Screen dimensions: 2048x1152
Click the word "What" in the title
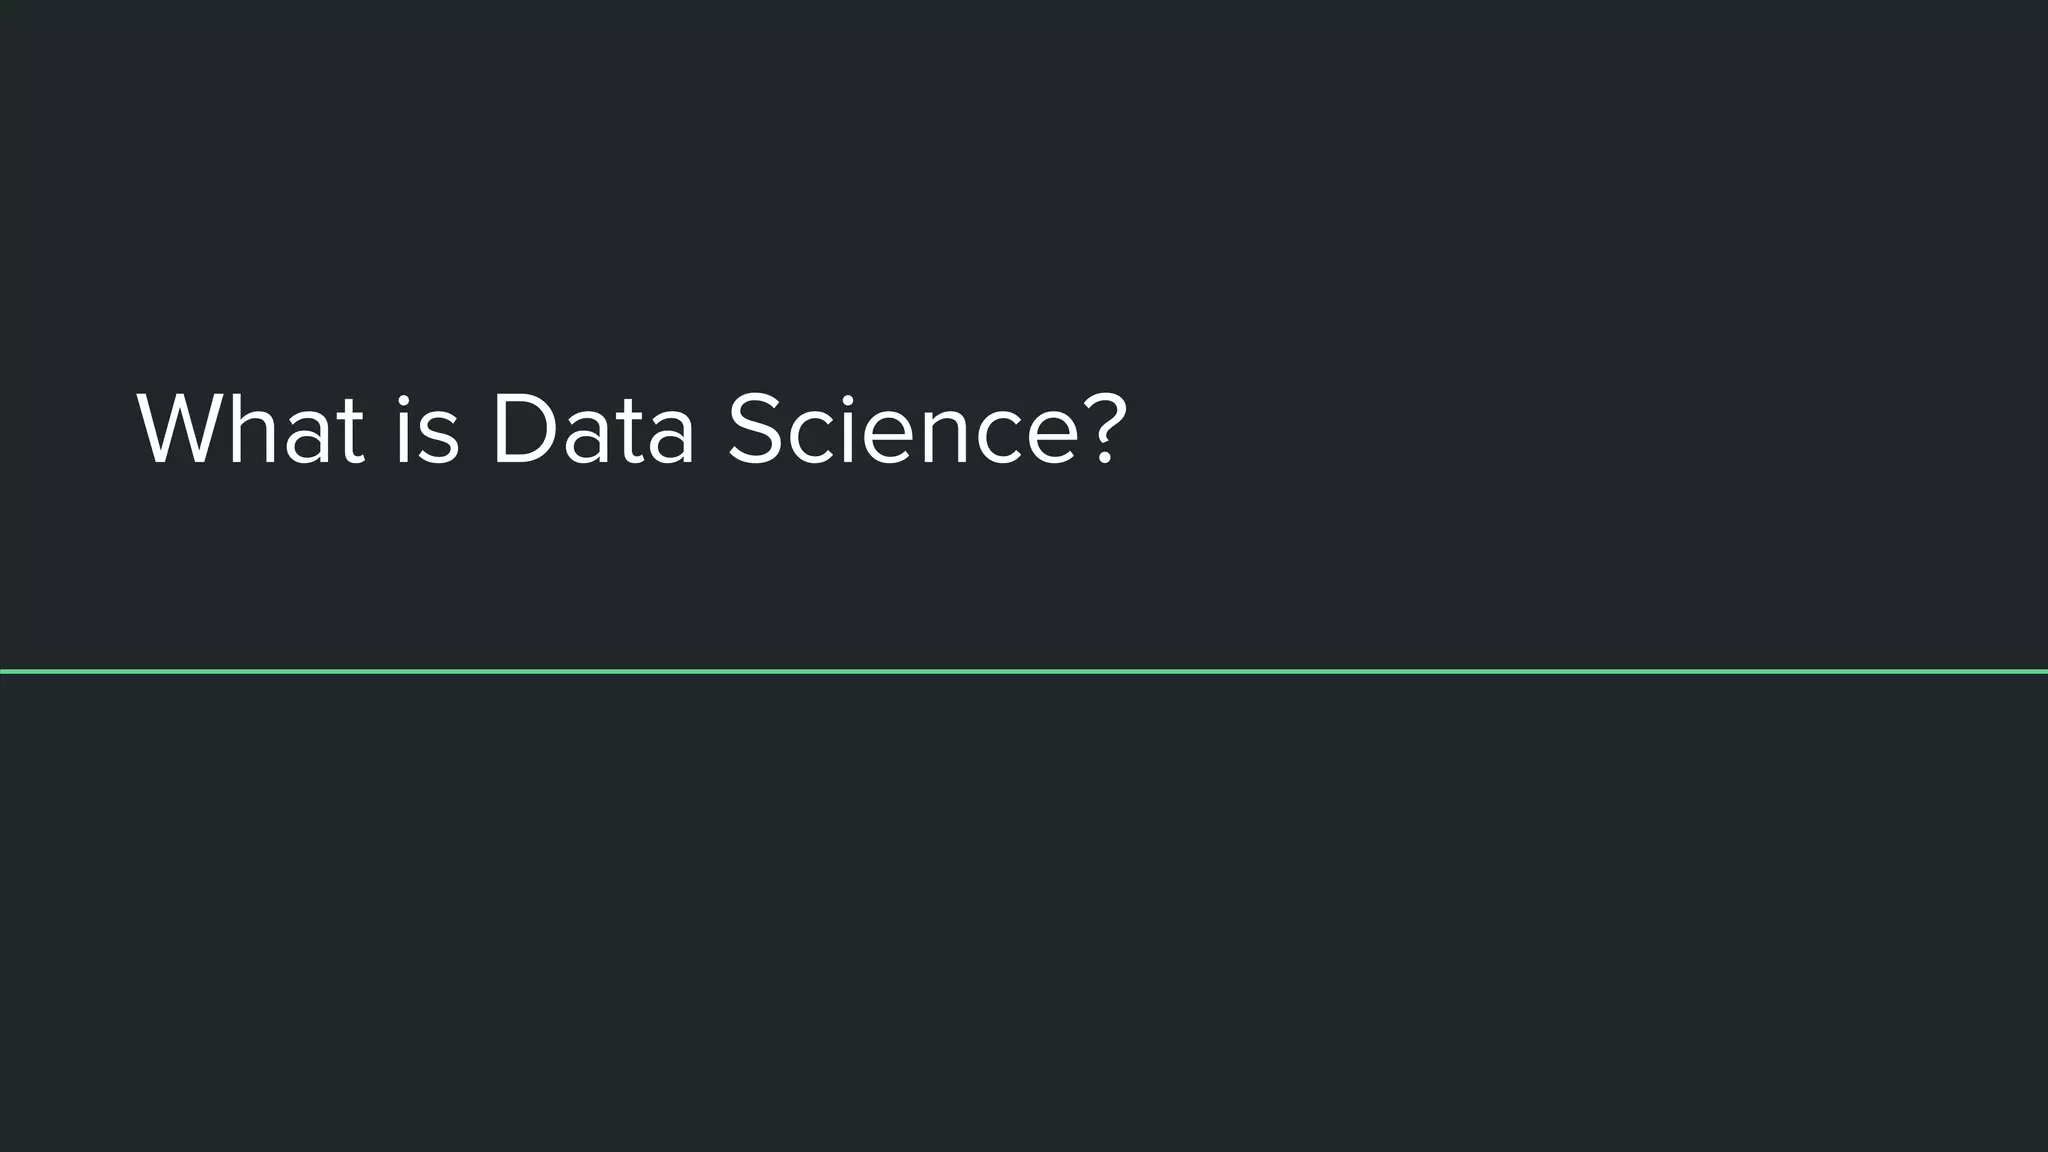click(x=251, y=428)
